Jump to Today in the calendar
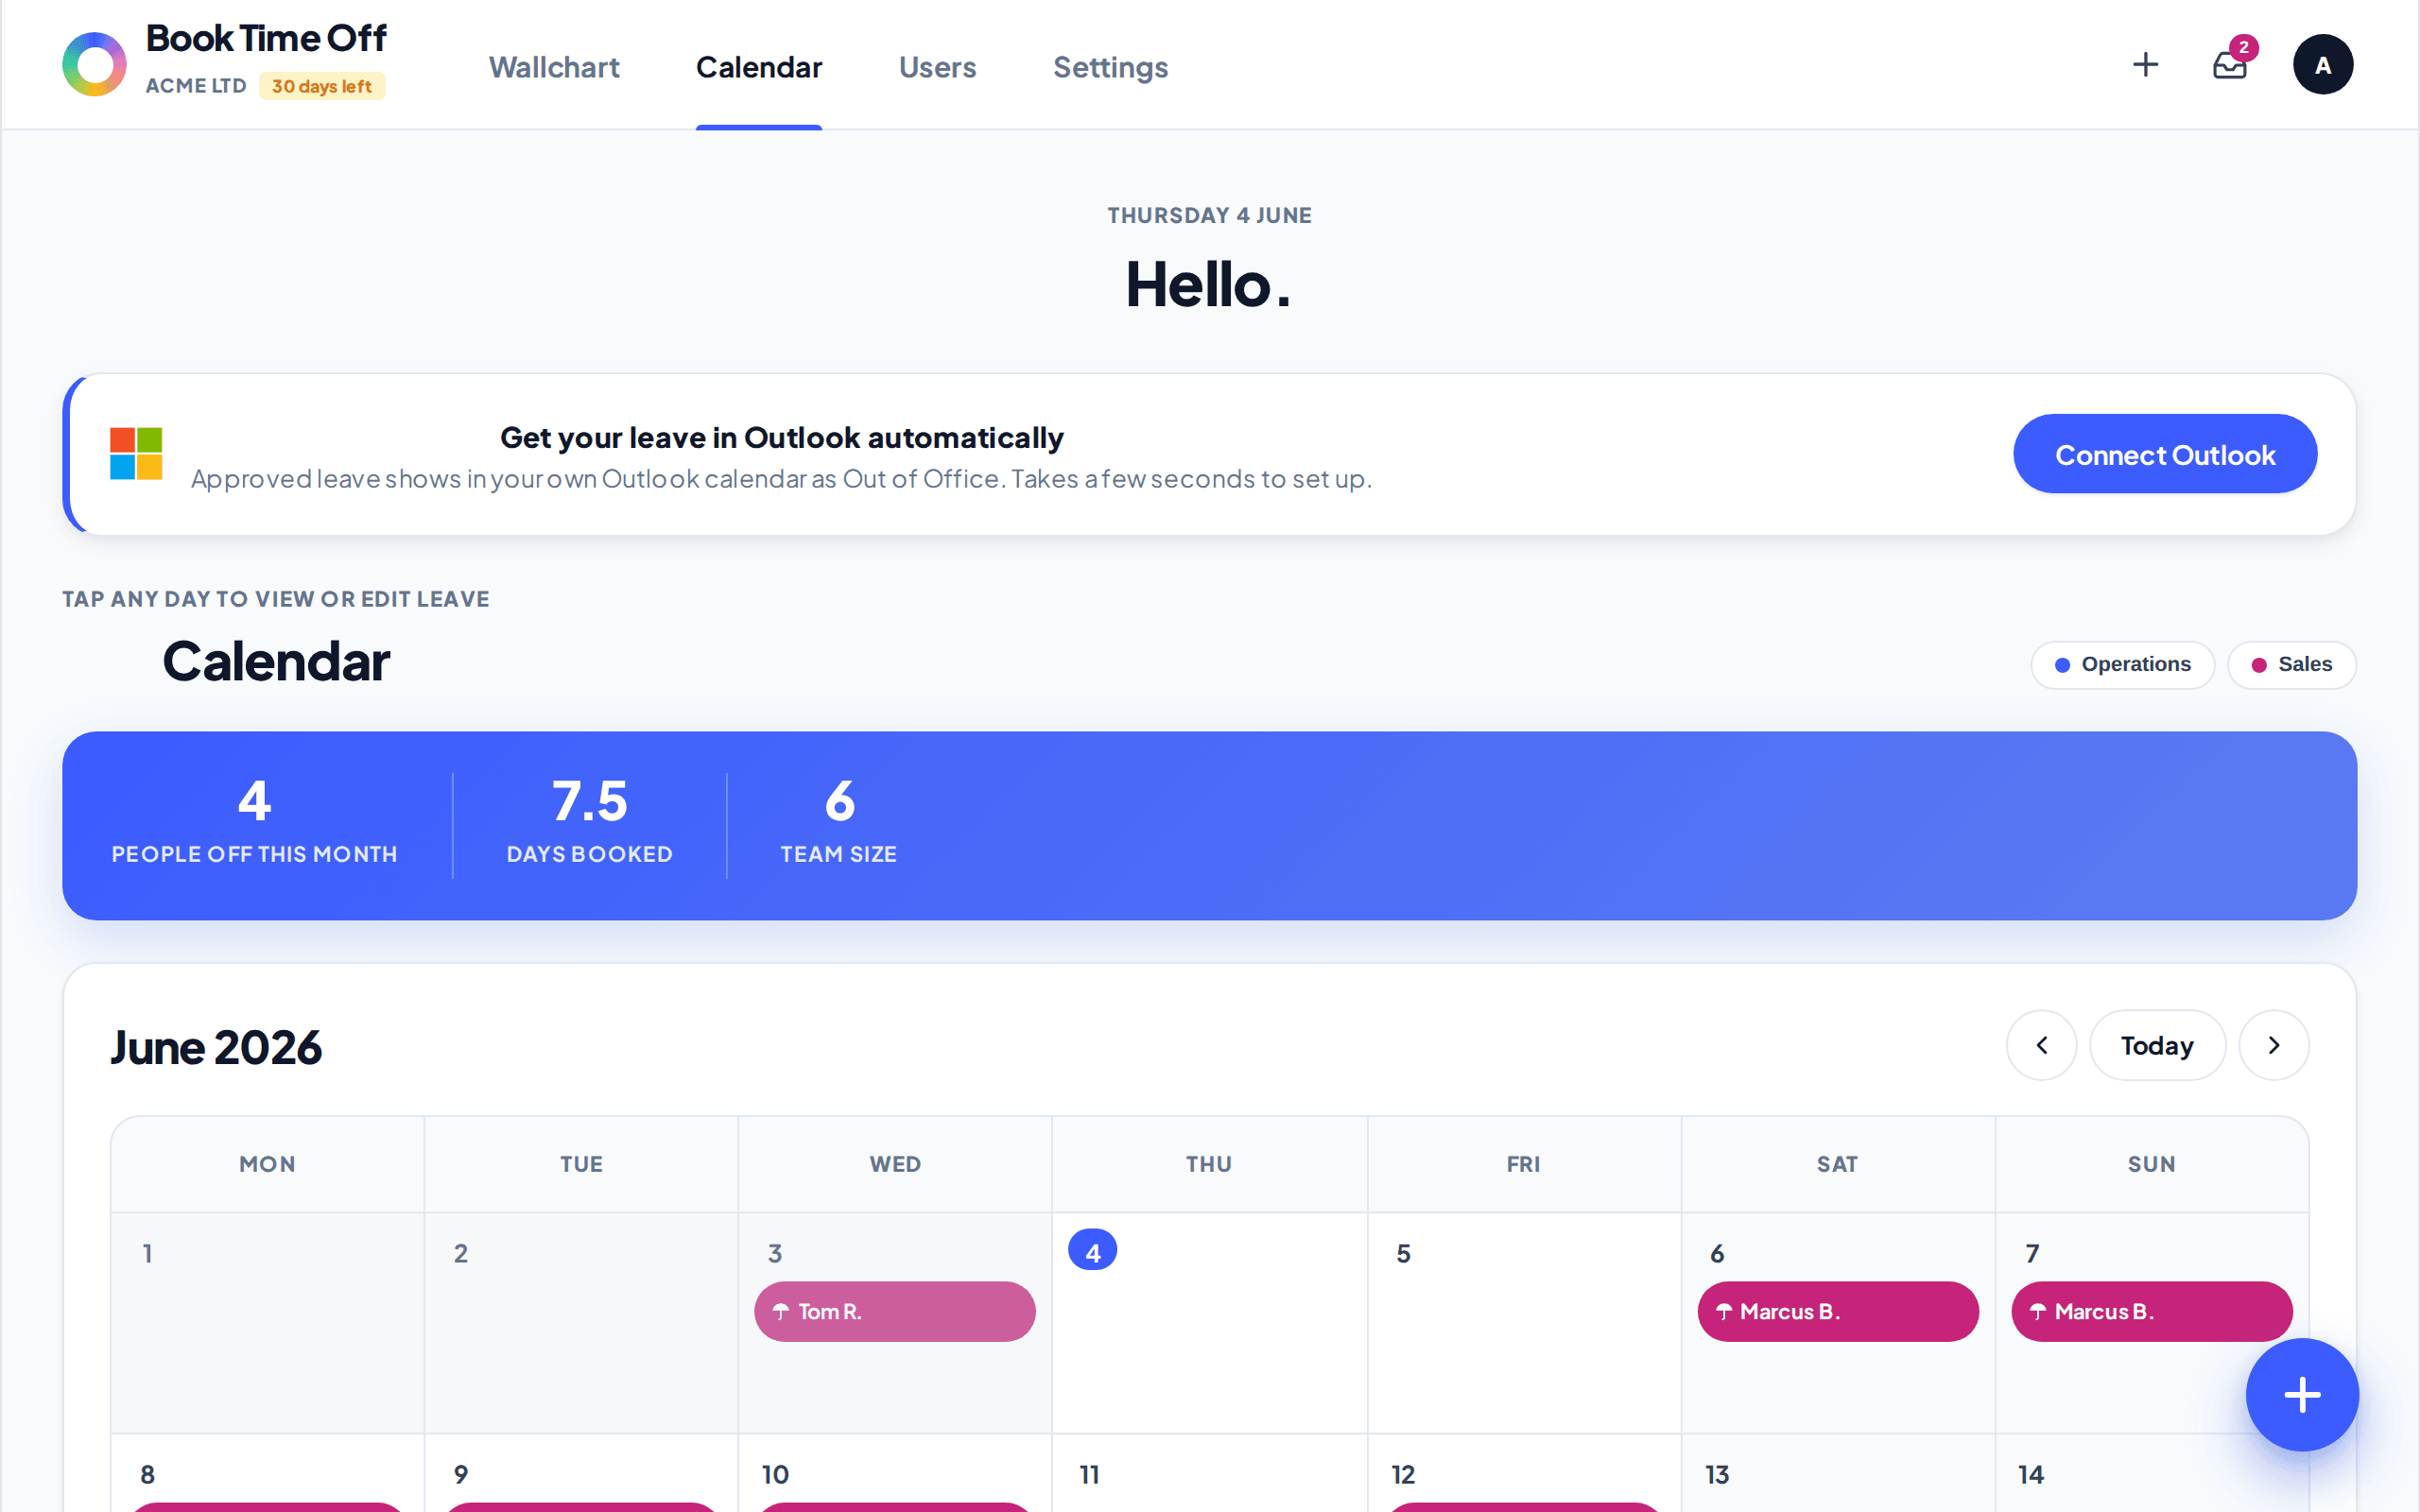The width and height of the screenshot is (2420, 1512). 2157,1045
